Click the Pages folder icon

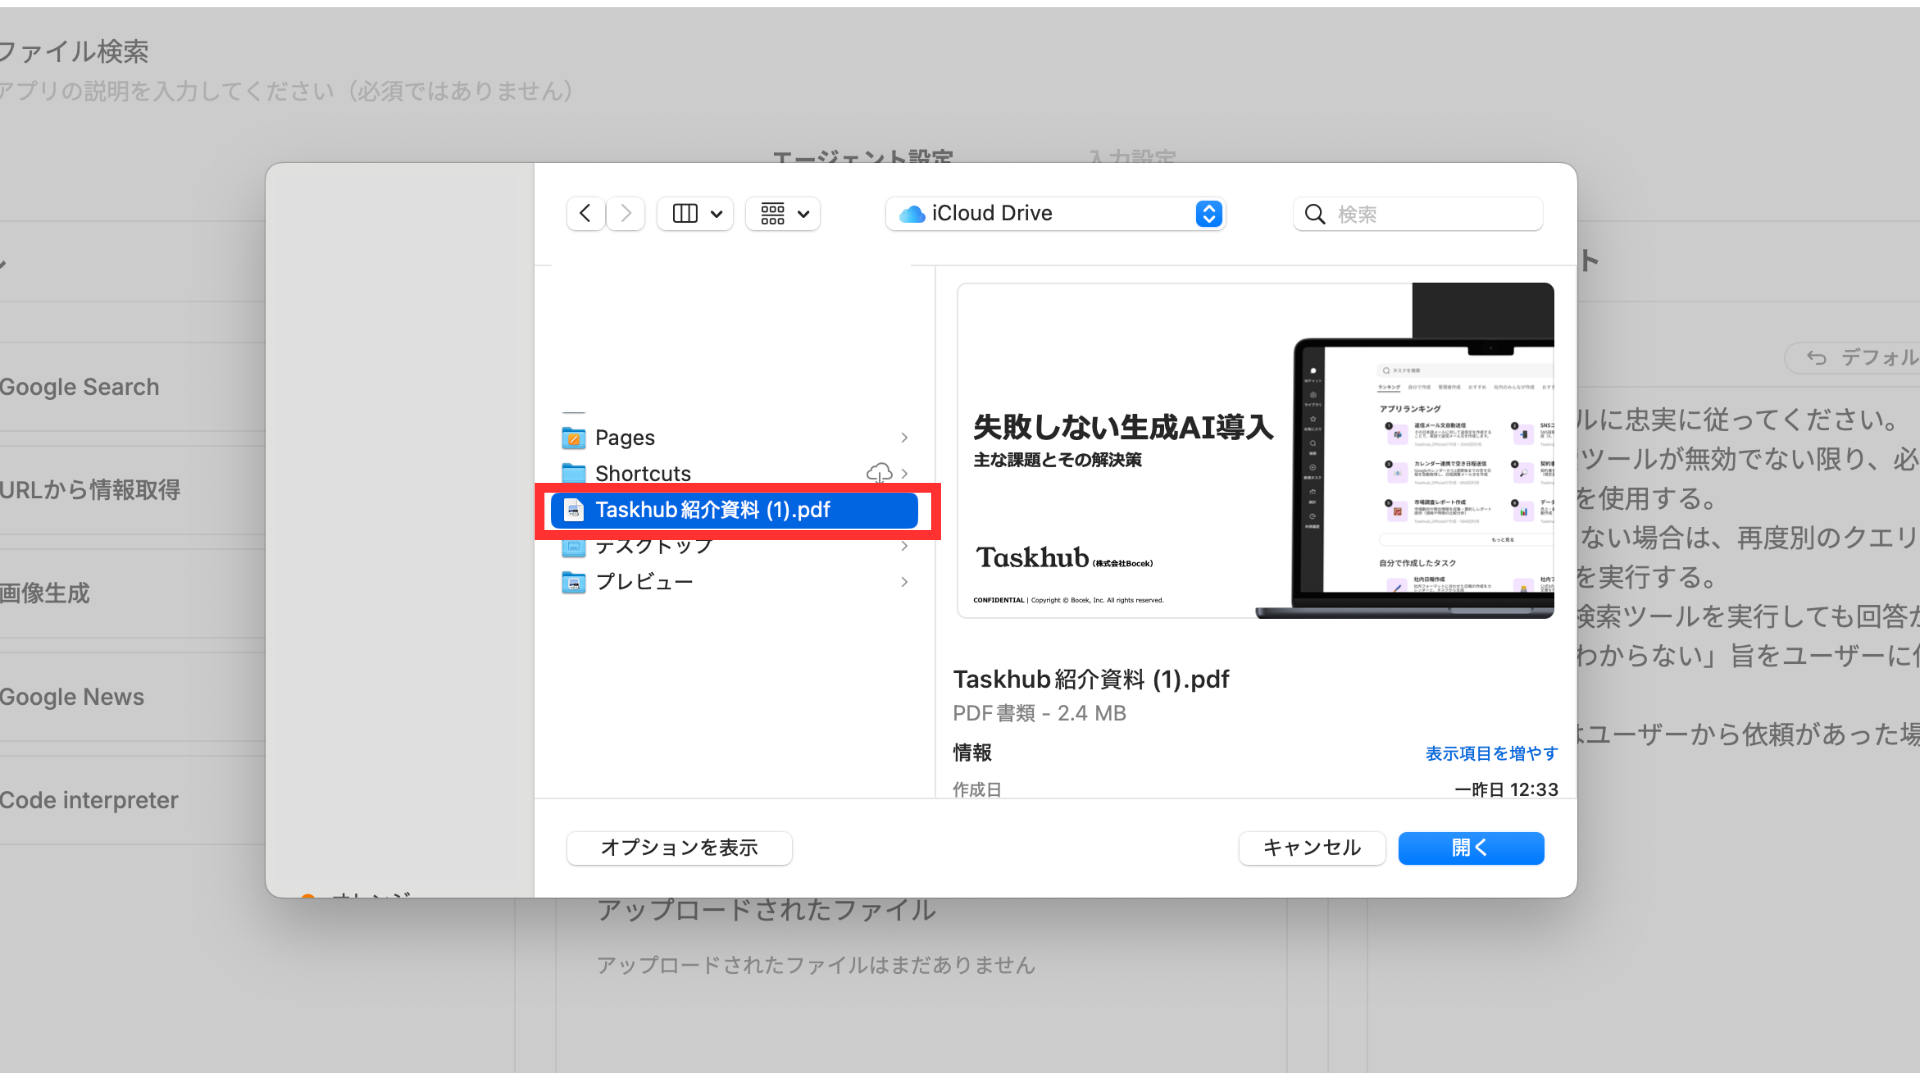point(574,438)
